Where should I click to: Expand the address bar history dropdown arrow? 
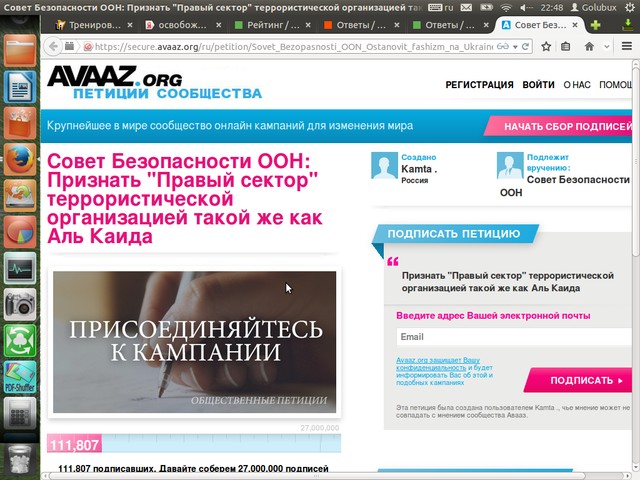tap(515, 47)
